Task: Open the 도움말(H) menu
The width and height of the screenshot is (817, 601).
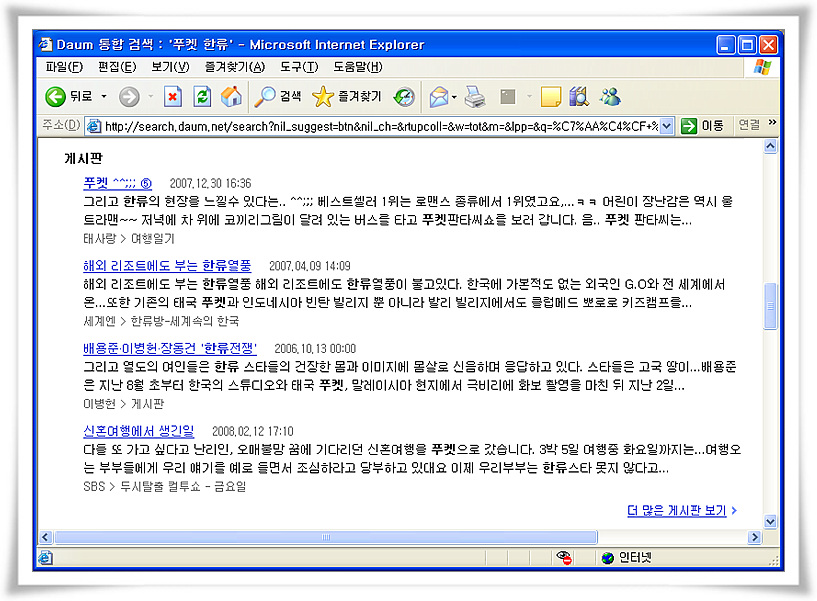Action: (x=358, y=67)
